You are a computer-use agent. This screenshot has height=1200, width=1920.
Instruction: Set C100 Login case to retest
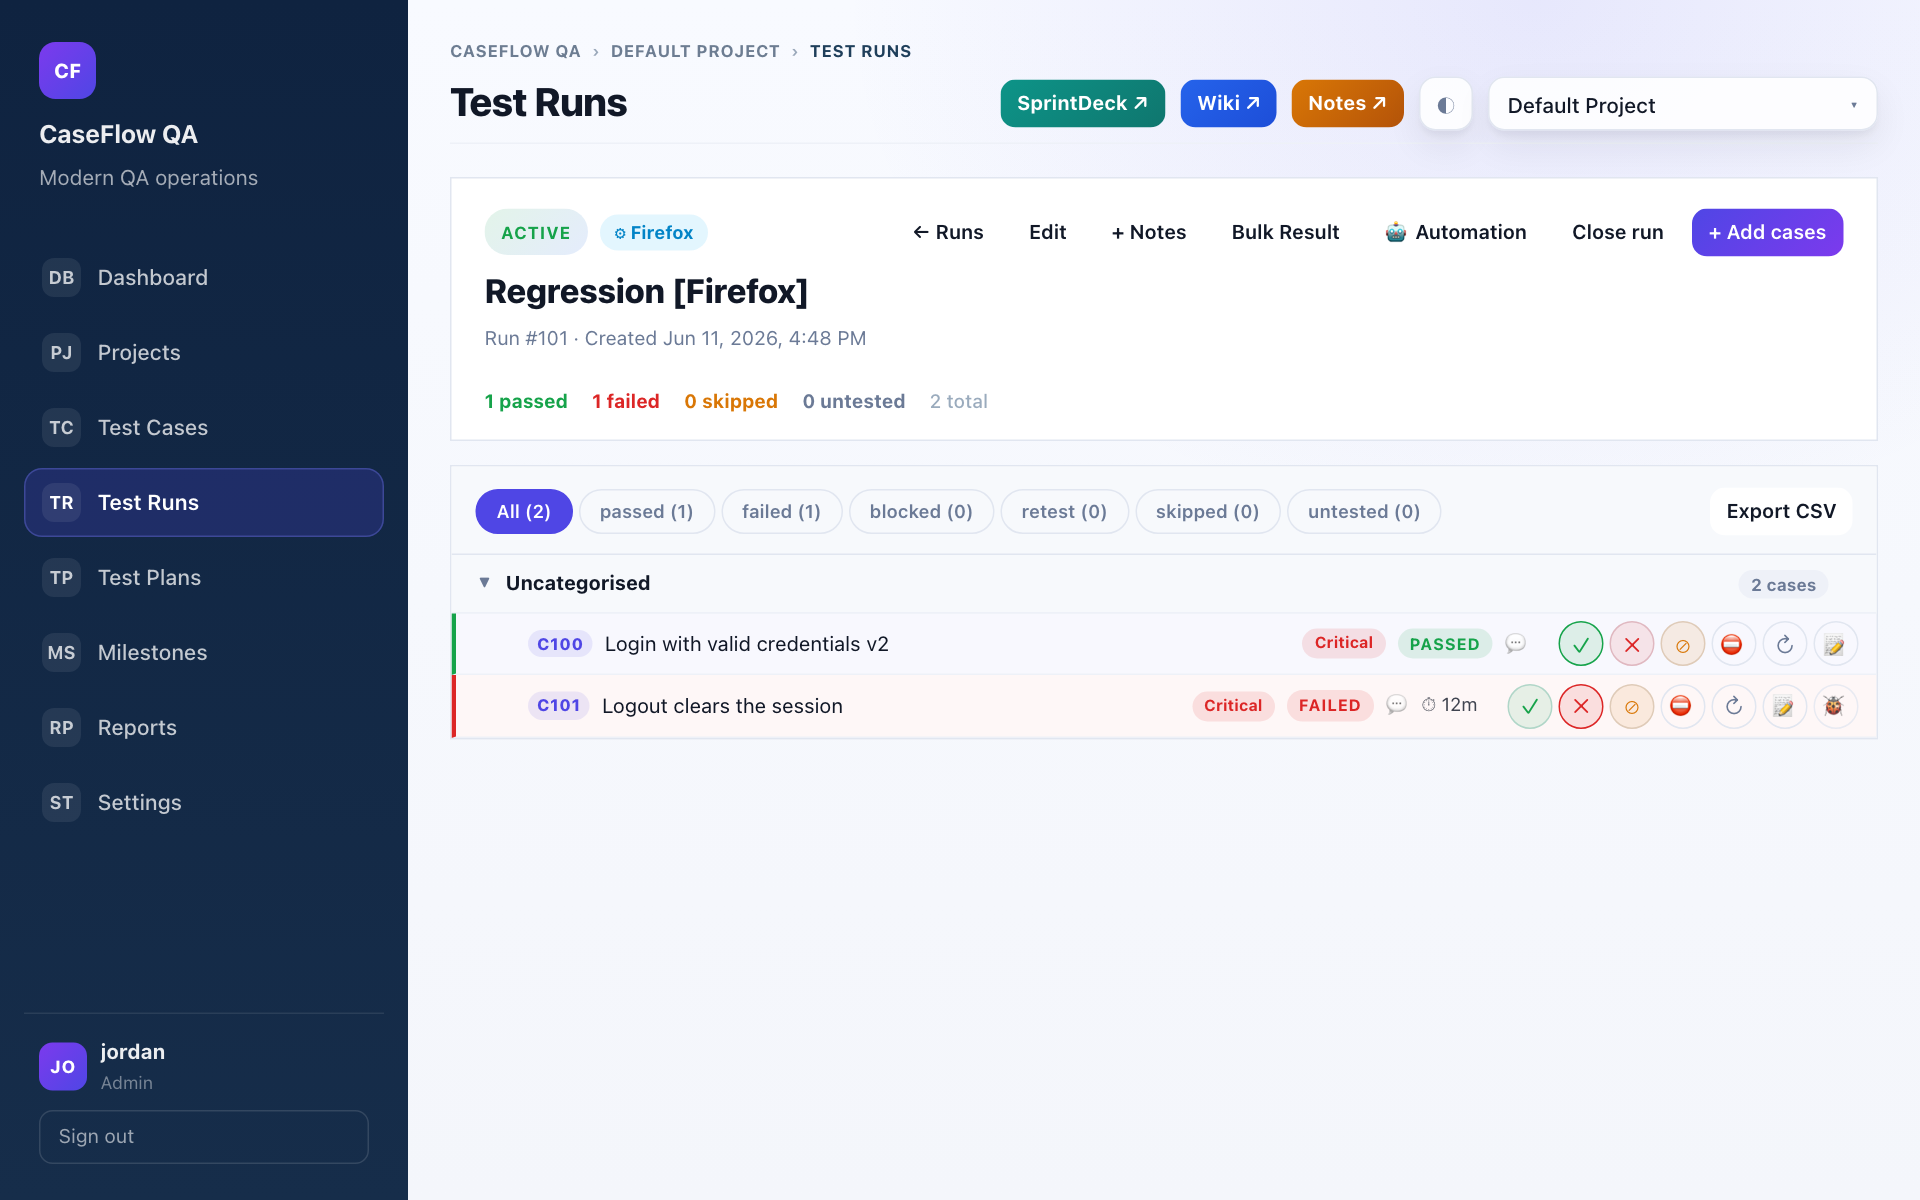coord(1784,644)
